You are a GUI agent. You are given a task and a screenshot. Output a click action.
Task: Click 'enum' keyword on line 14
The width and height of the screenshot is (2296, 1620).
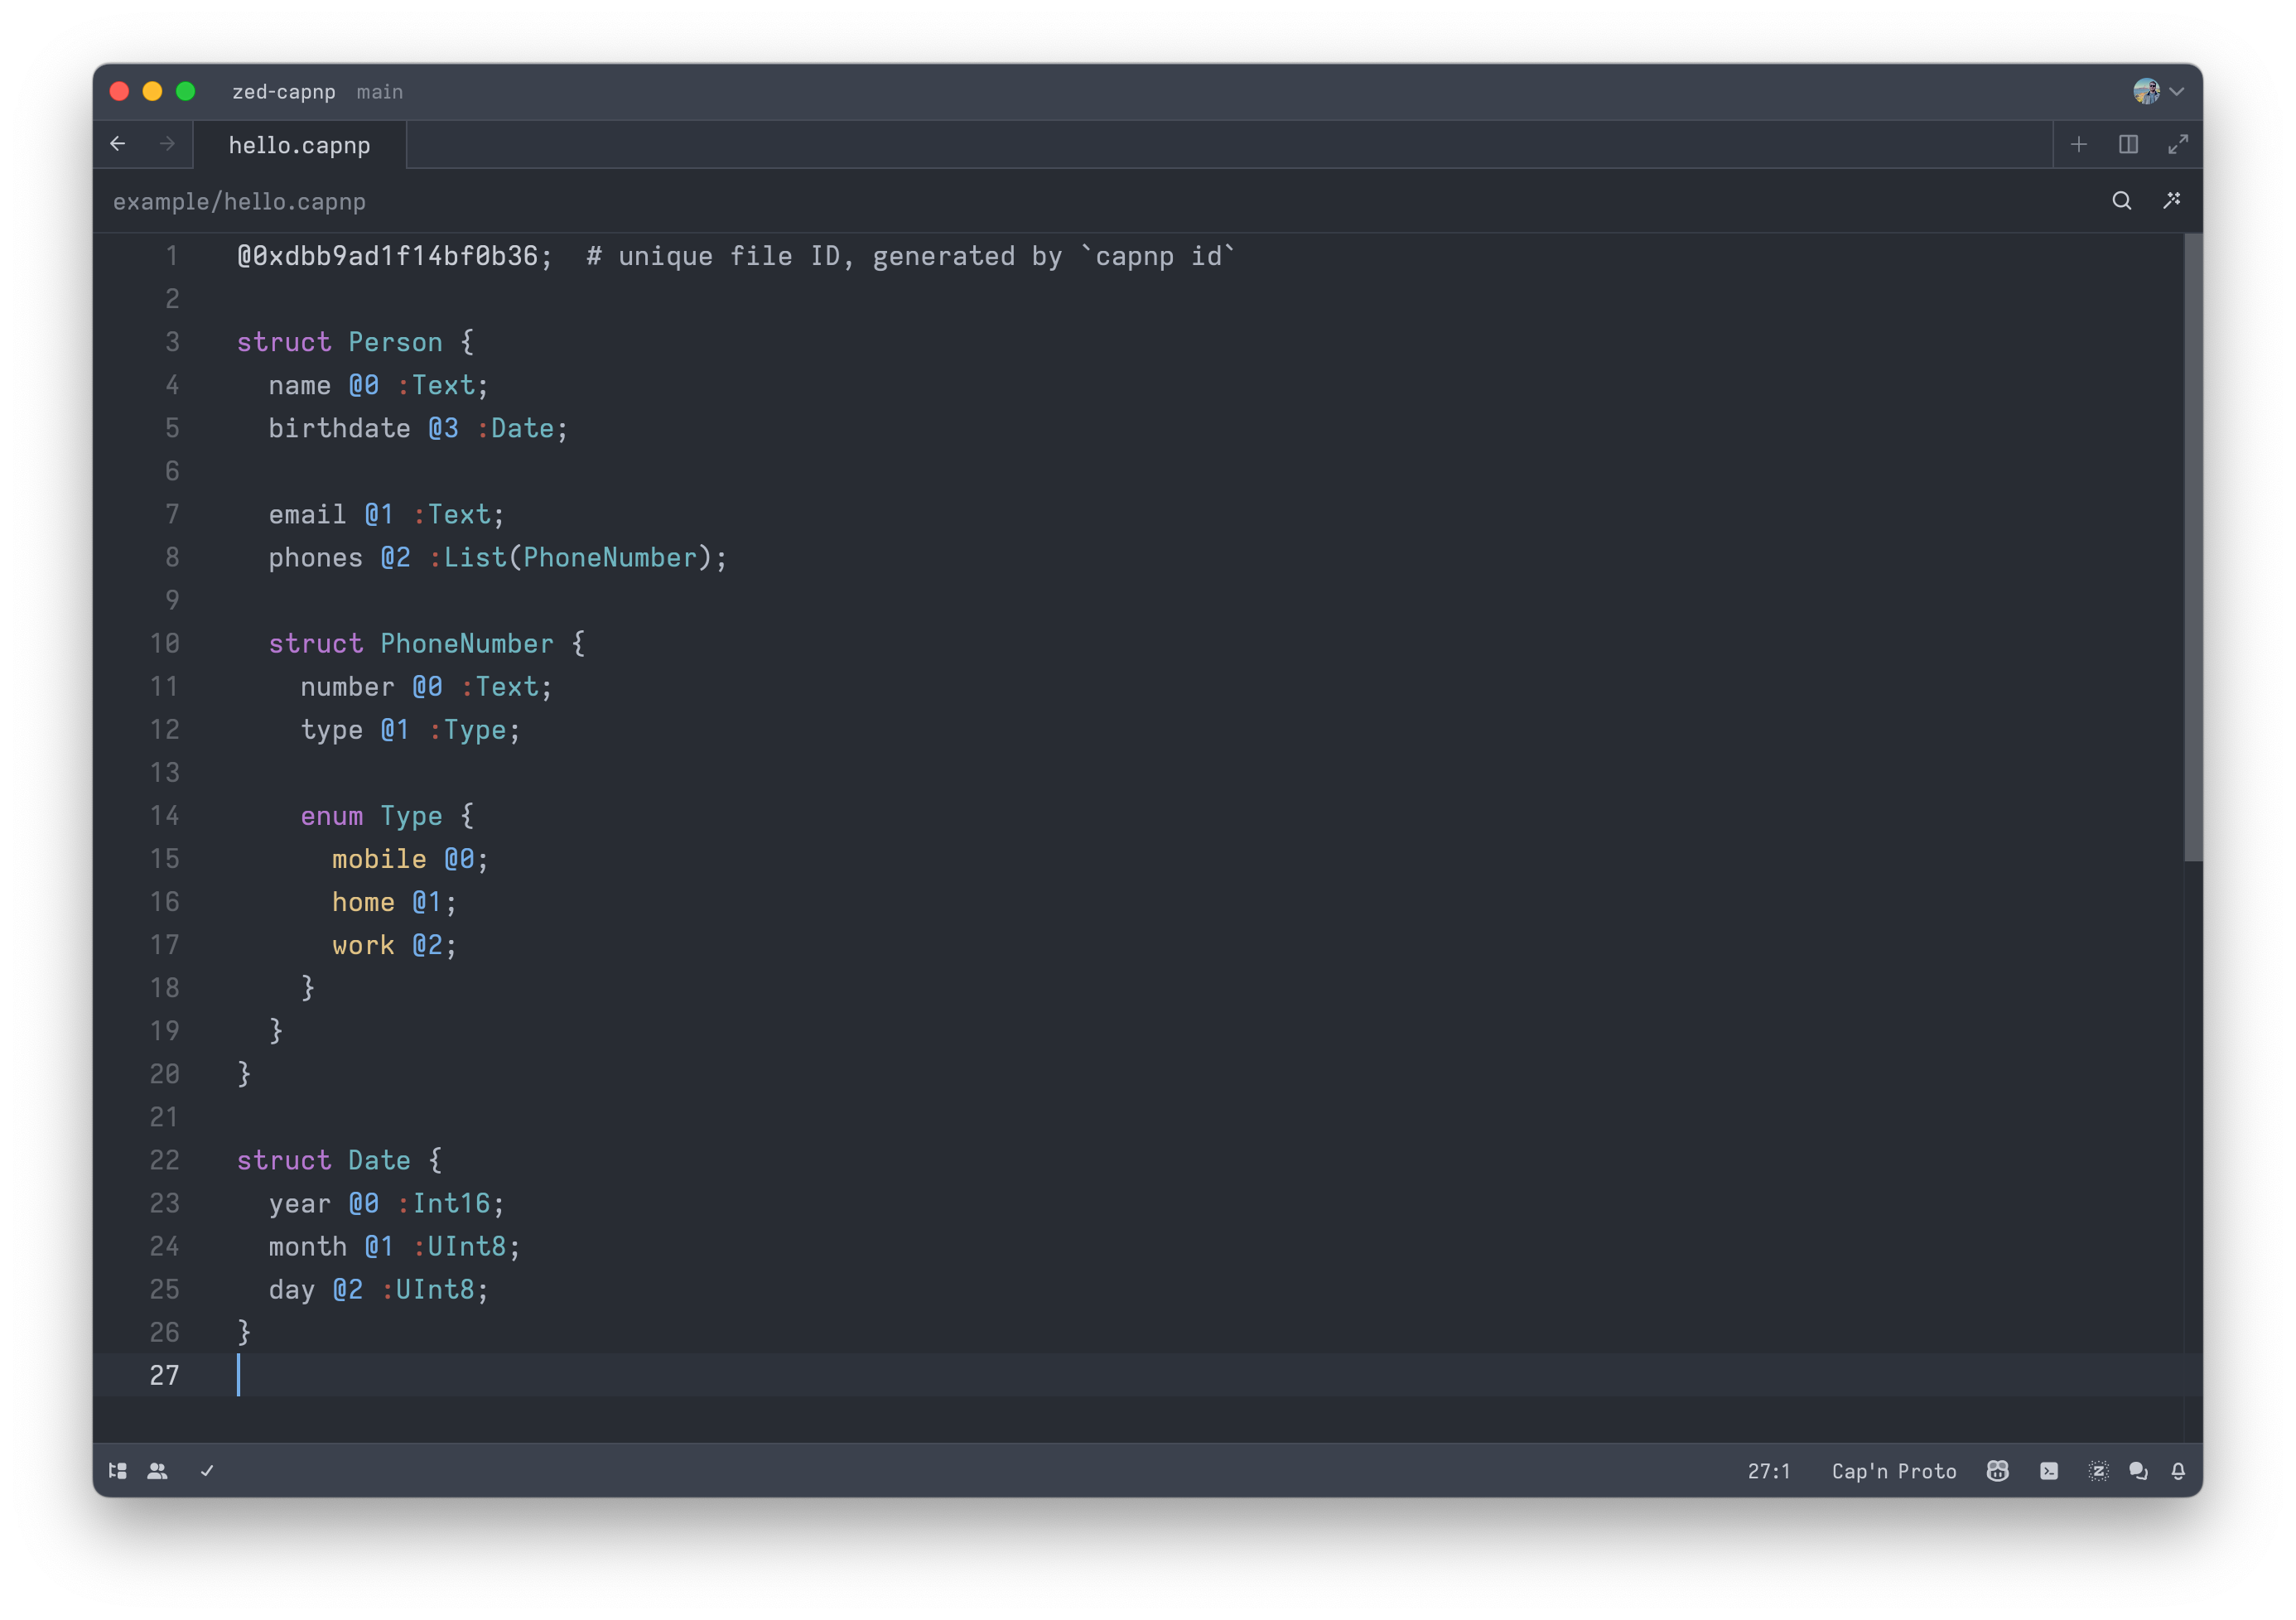pos(331,816)
